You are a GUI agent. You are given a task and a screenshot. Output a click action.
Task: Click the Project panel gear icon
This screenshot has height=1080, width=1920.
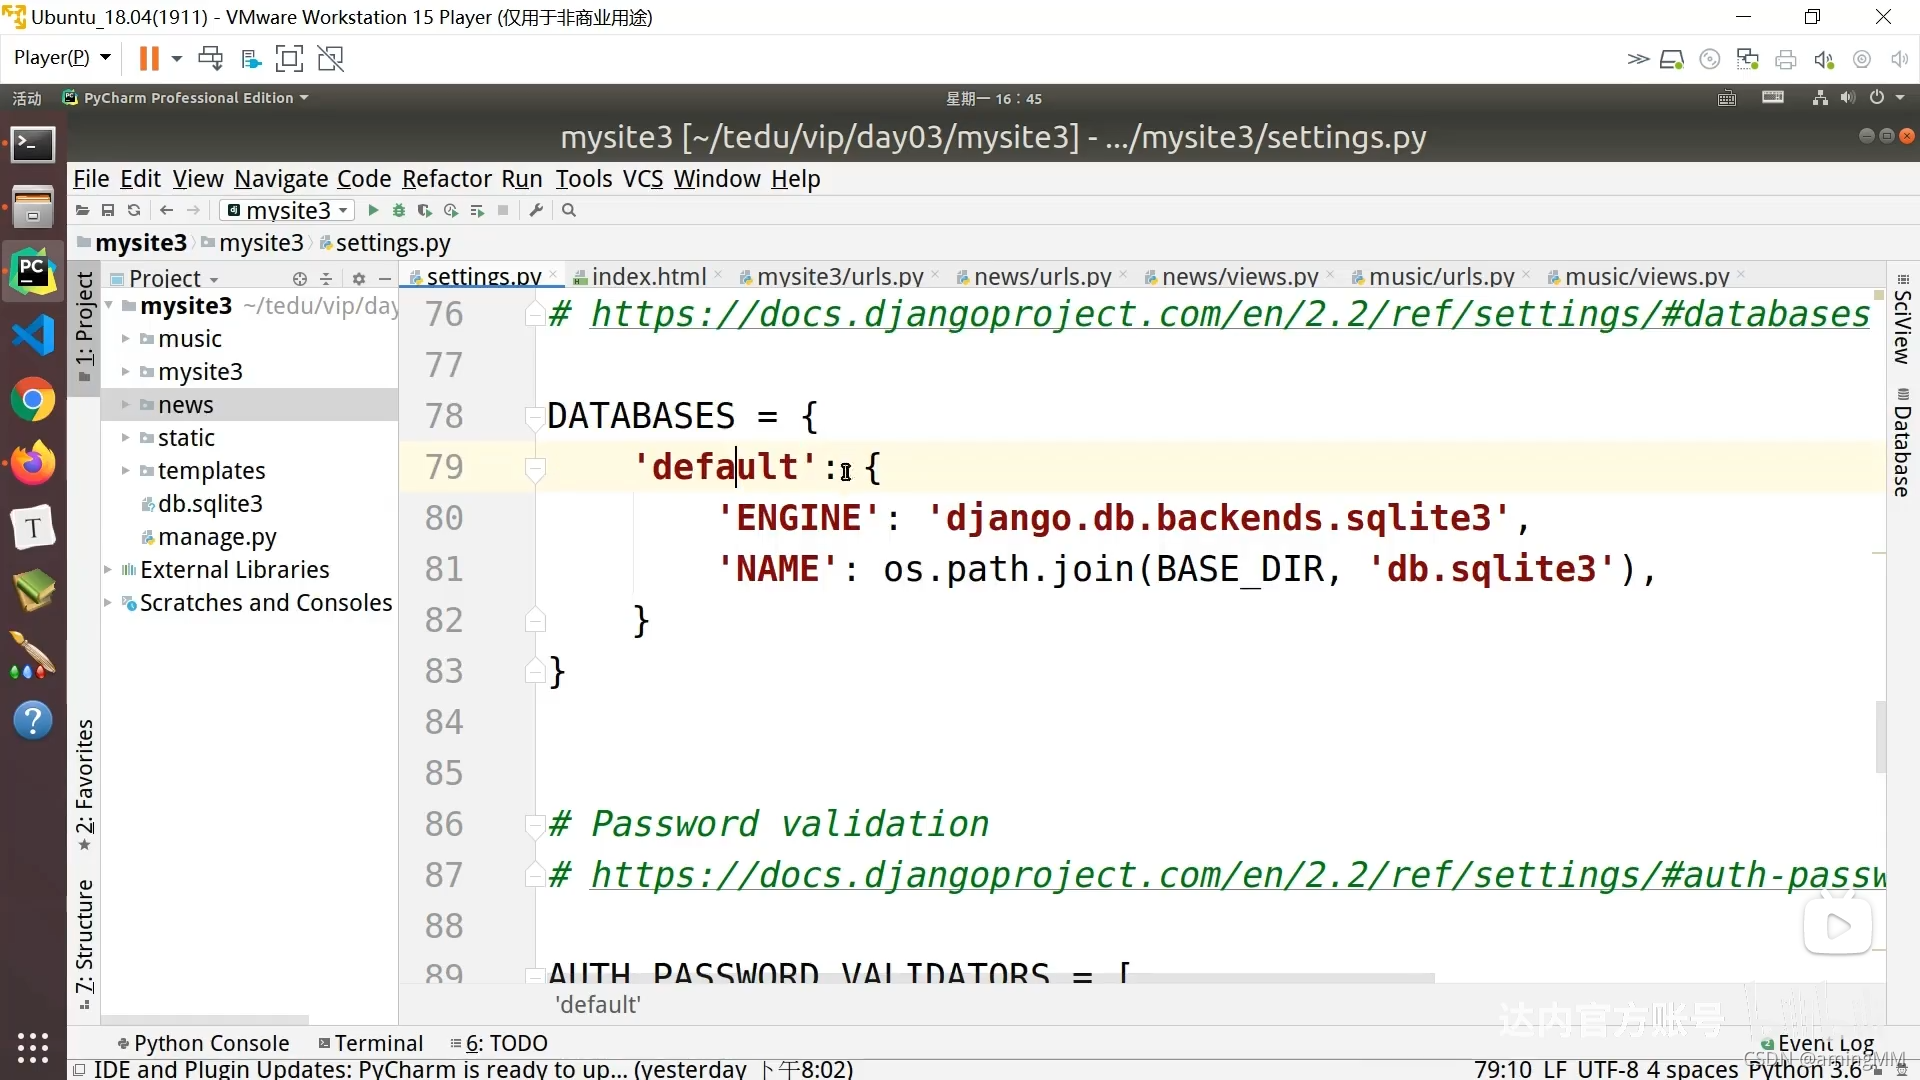(x=359, y=279)
